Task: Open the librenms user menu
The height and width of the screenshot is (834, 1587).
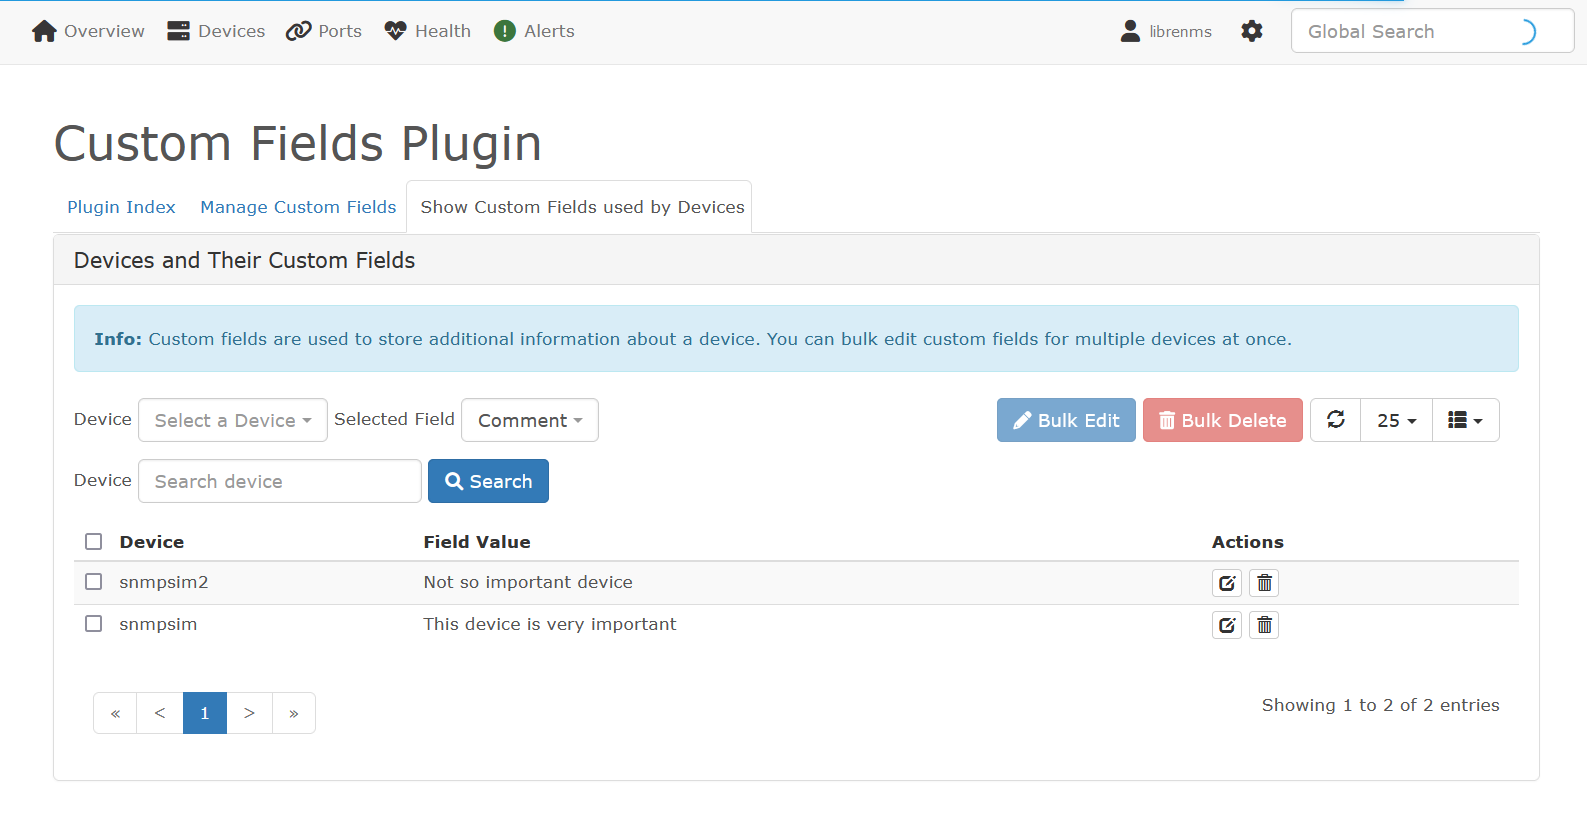Action: point(1166,31)
